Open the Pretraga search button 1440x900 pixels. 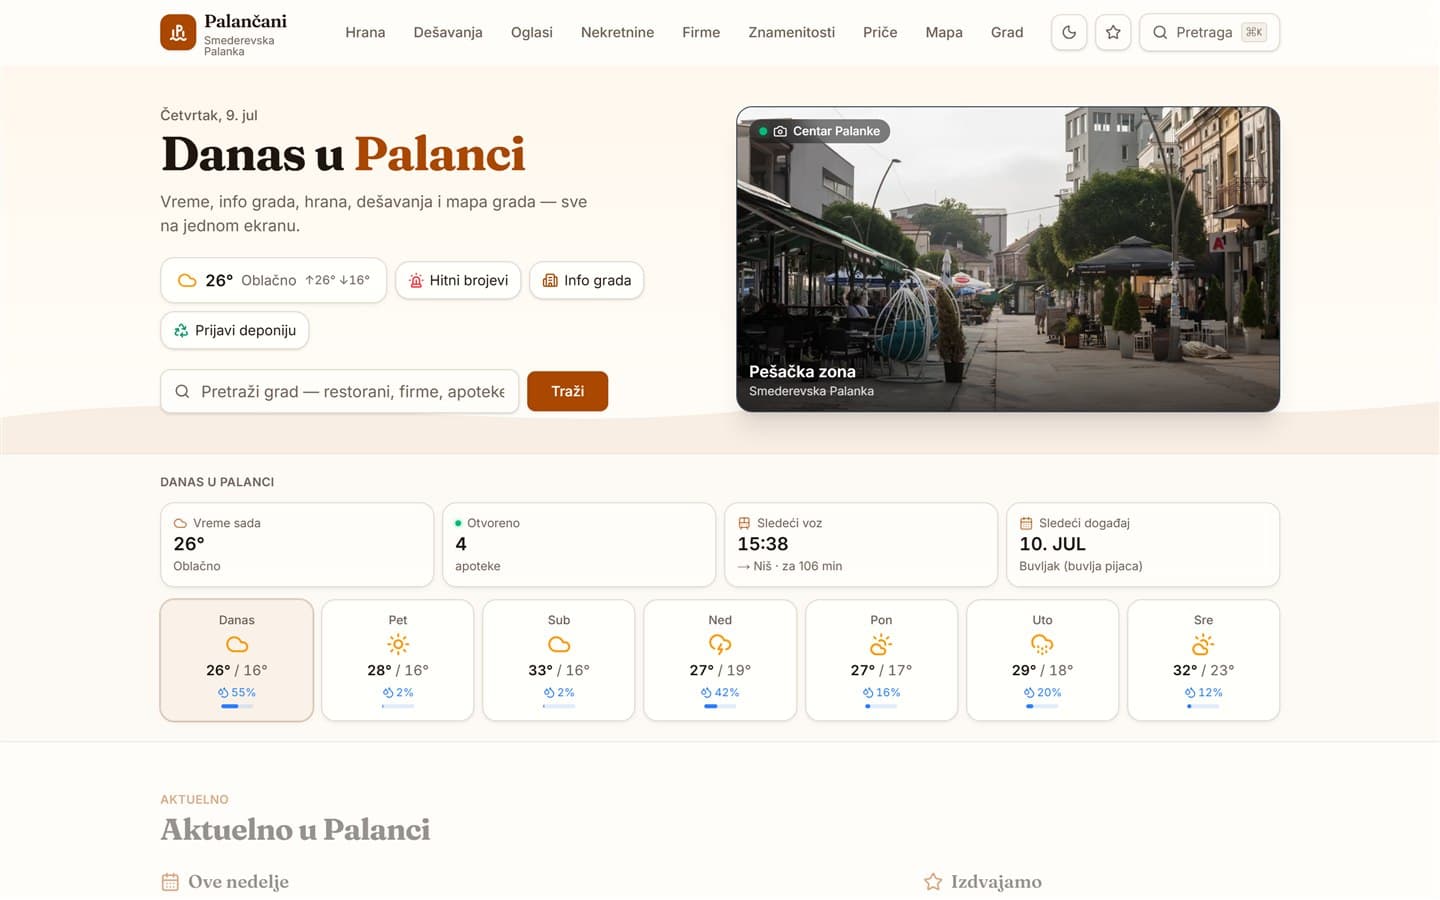click(1209, 32)
